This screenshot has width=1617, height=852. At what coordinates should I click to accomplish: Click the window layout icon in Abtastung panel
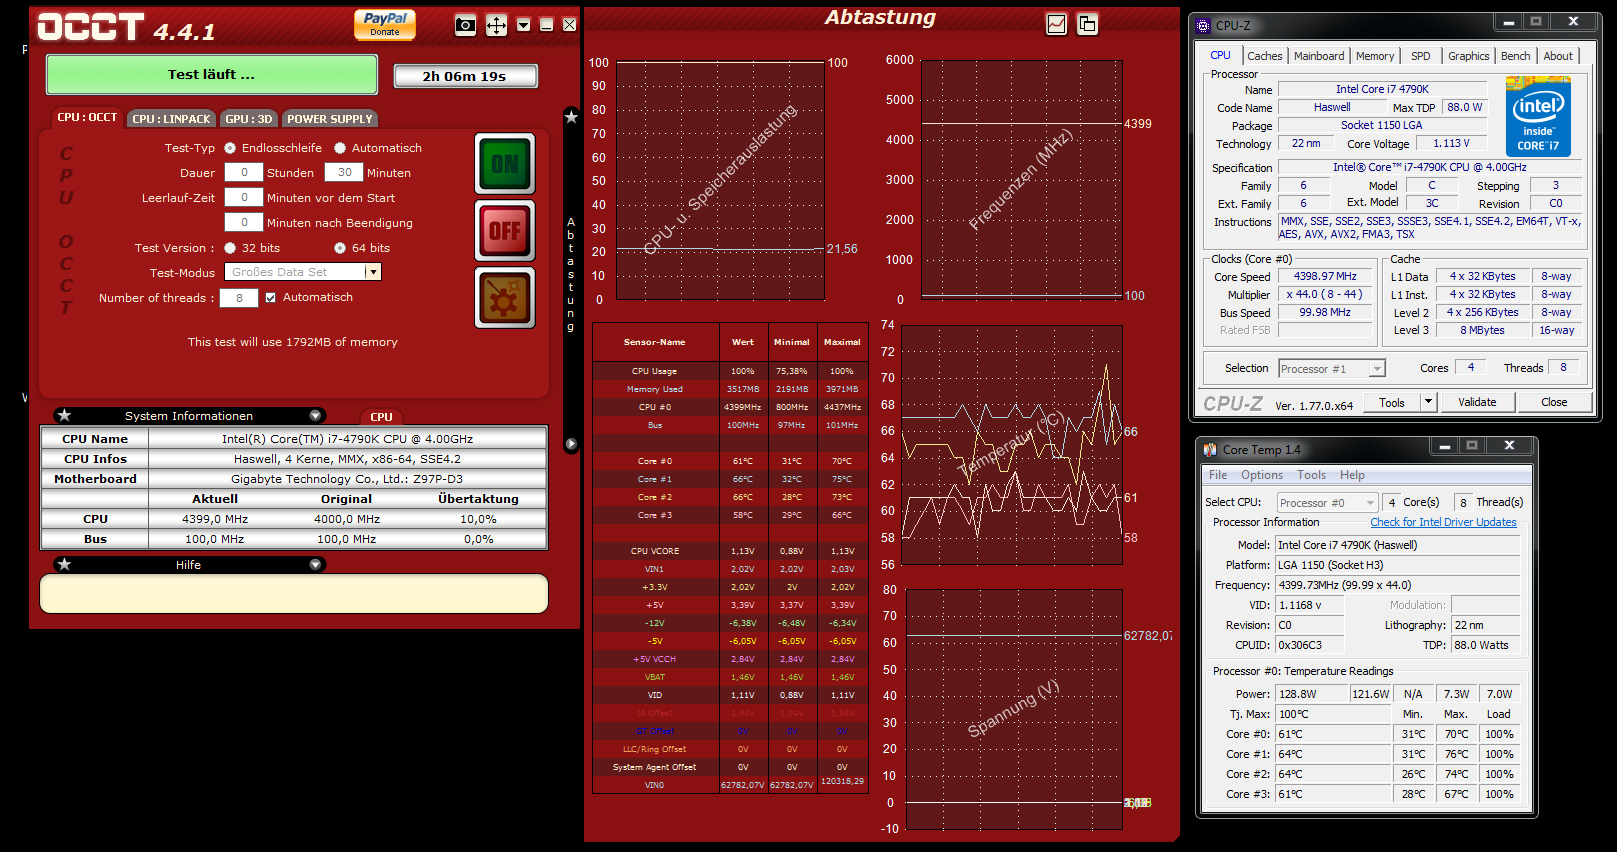(x=1087, y=24)
